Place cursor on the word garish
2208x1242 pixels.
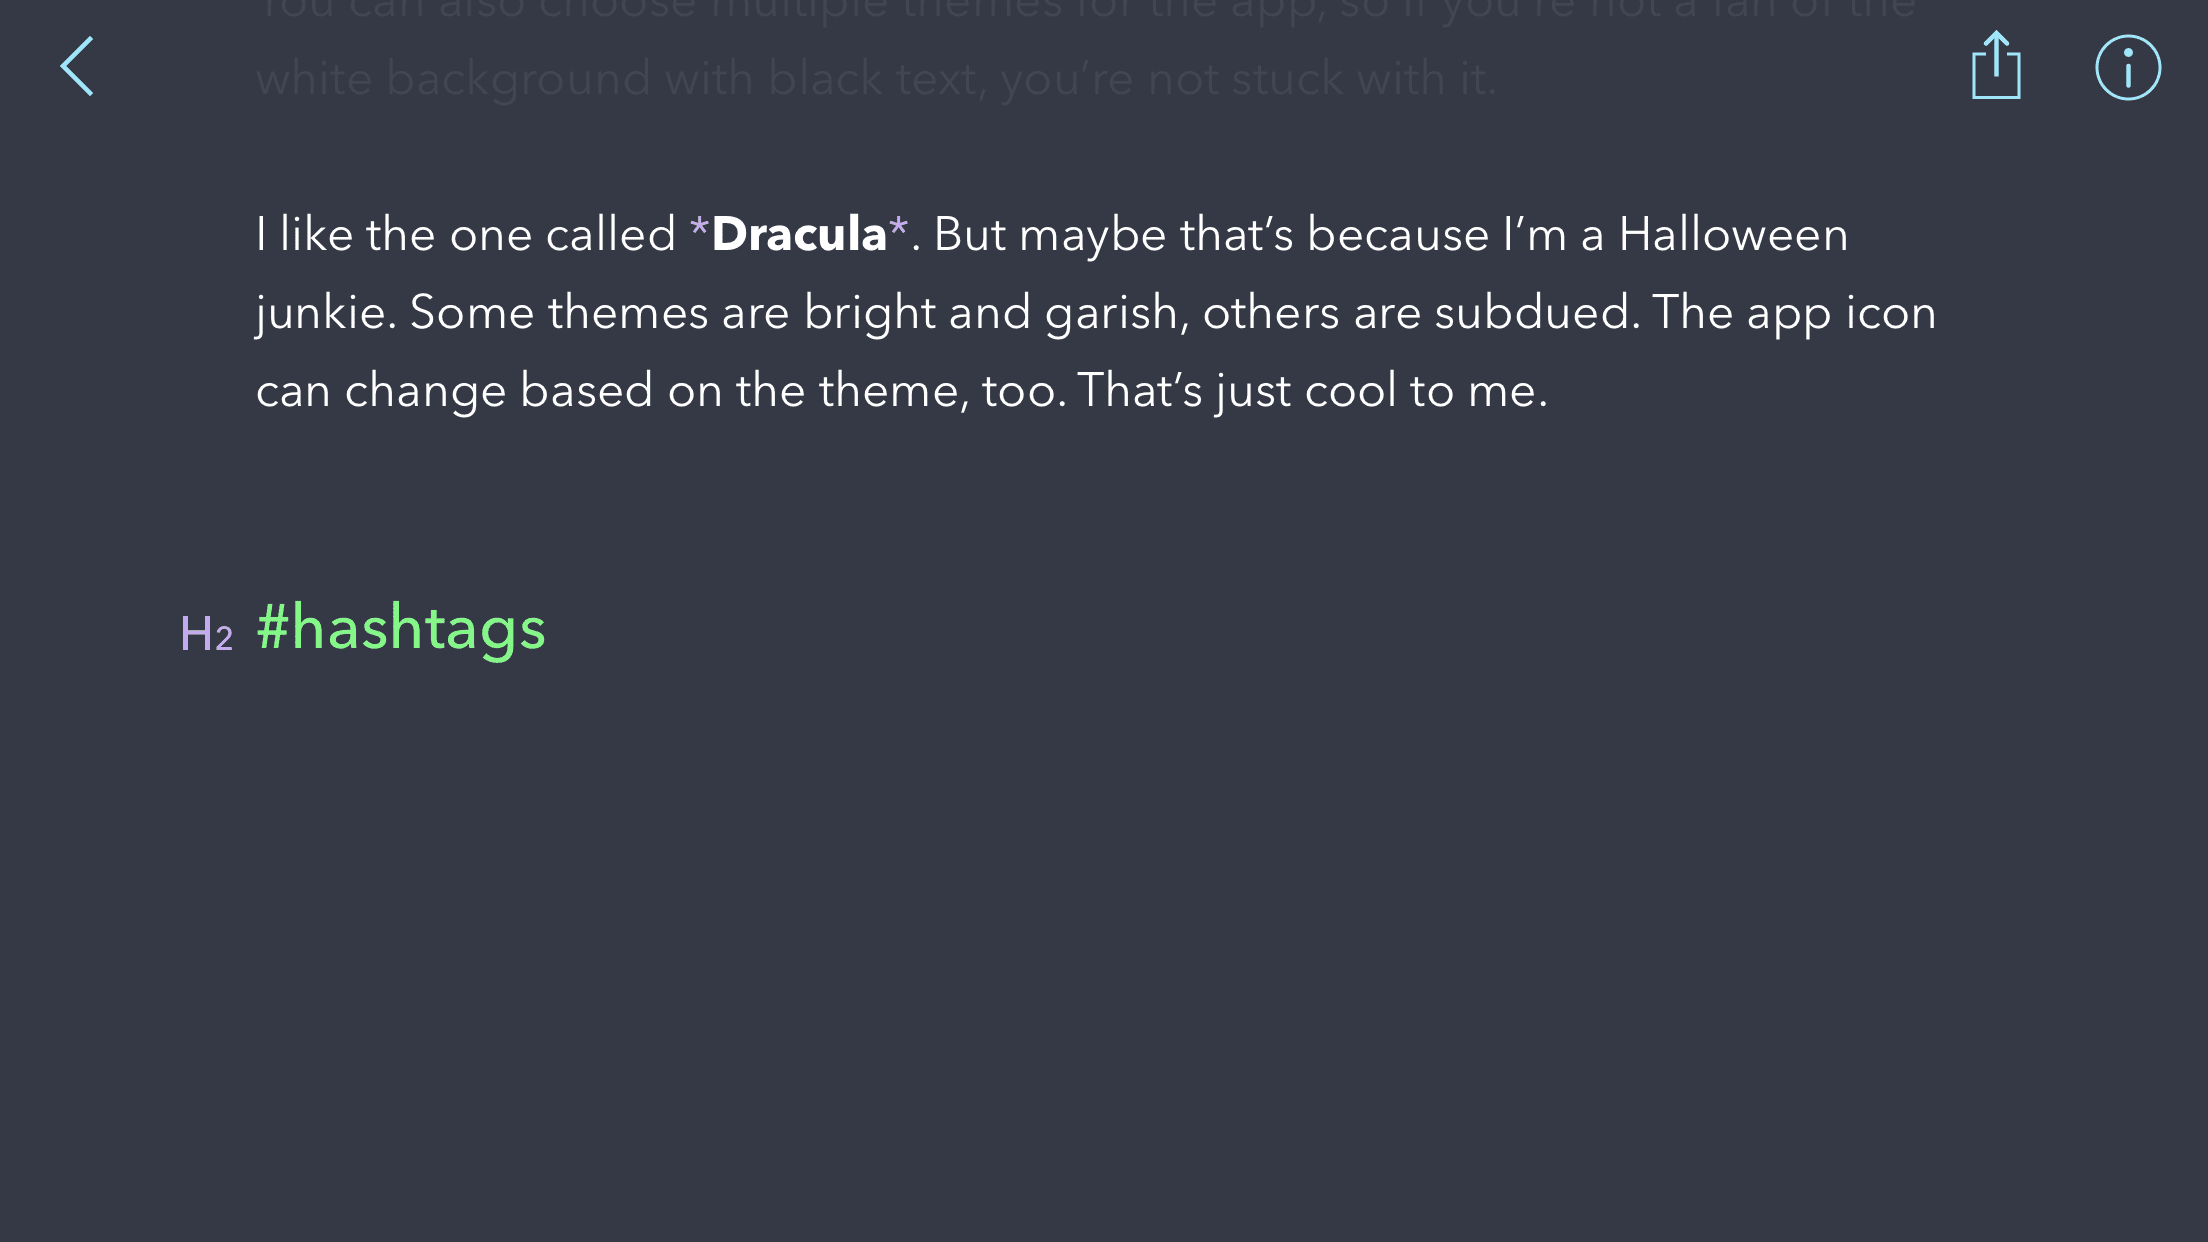[1115, 313]
